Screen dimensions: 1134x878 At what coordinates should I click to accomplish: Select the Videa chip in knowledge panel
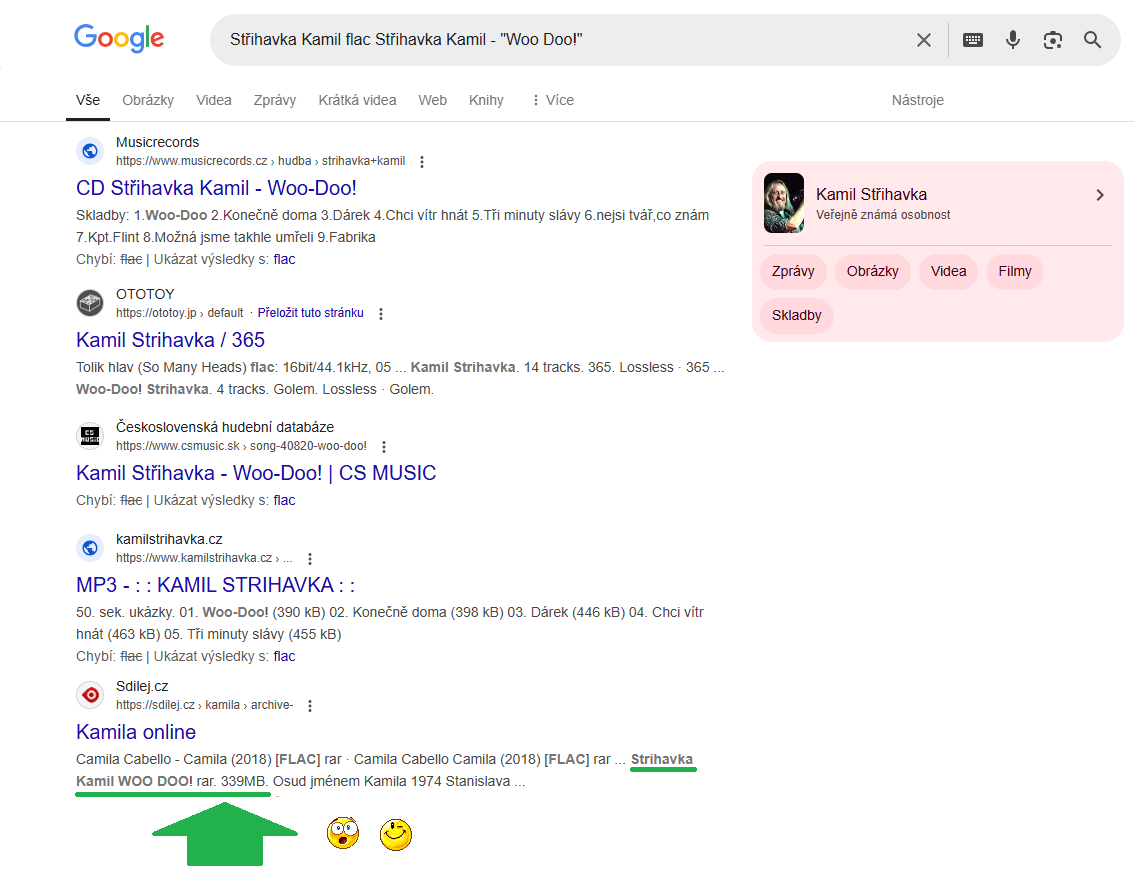tap(948, 271)
